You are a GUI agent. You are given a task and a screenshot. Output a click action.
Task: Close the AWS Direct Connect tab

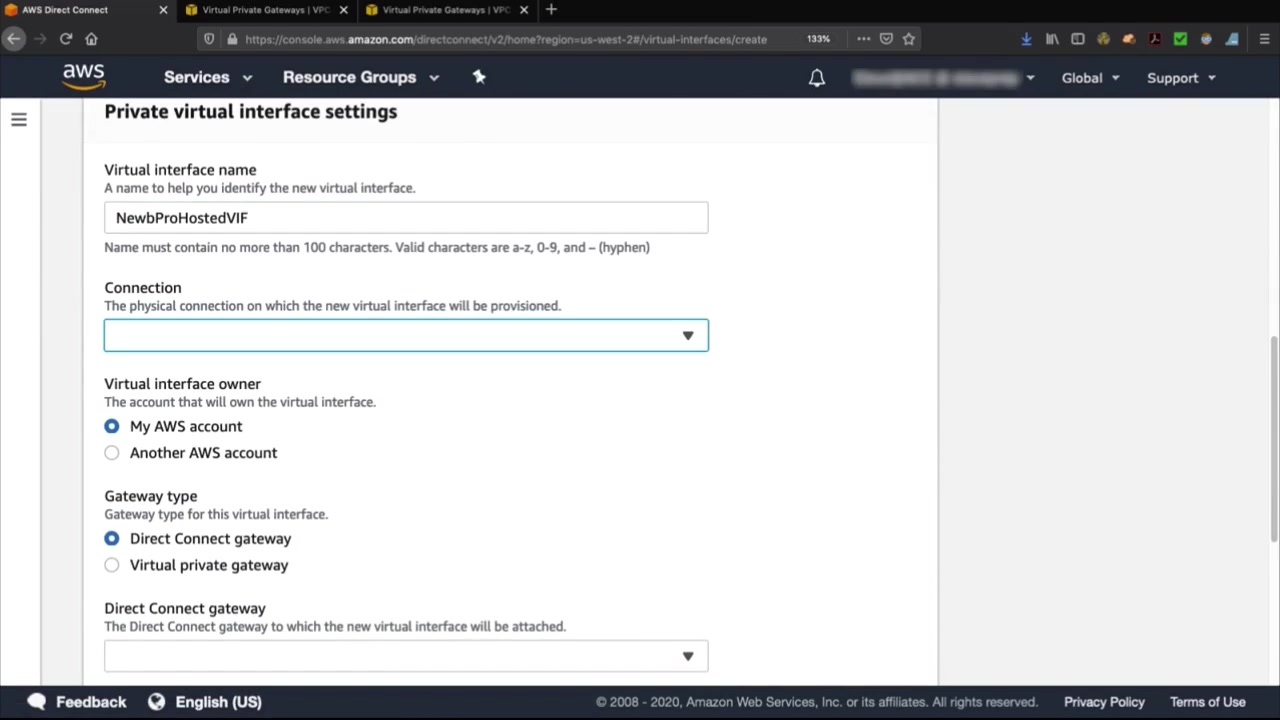(x=163, y=10)
